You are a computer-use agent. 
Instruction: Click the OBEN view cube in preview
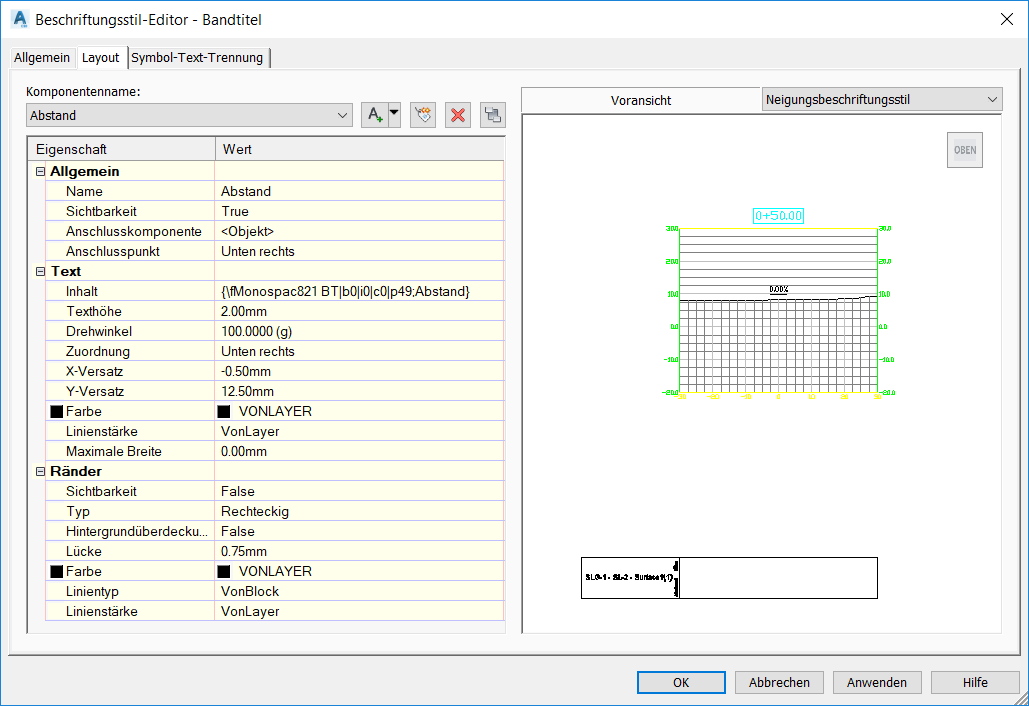click(964, 150)
